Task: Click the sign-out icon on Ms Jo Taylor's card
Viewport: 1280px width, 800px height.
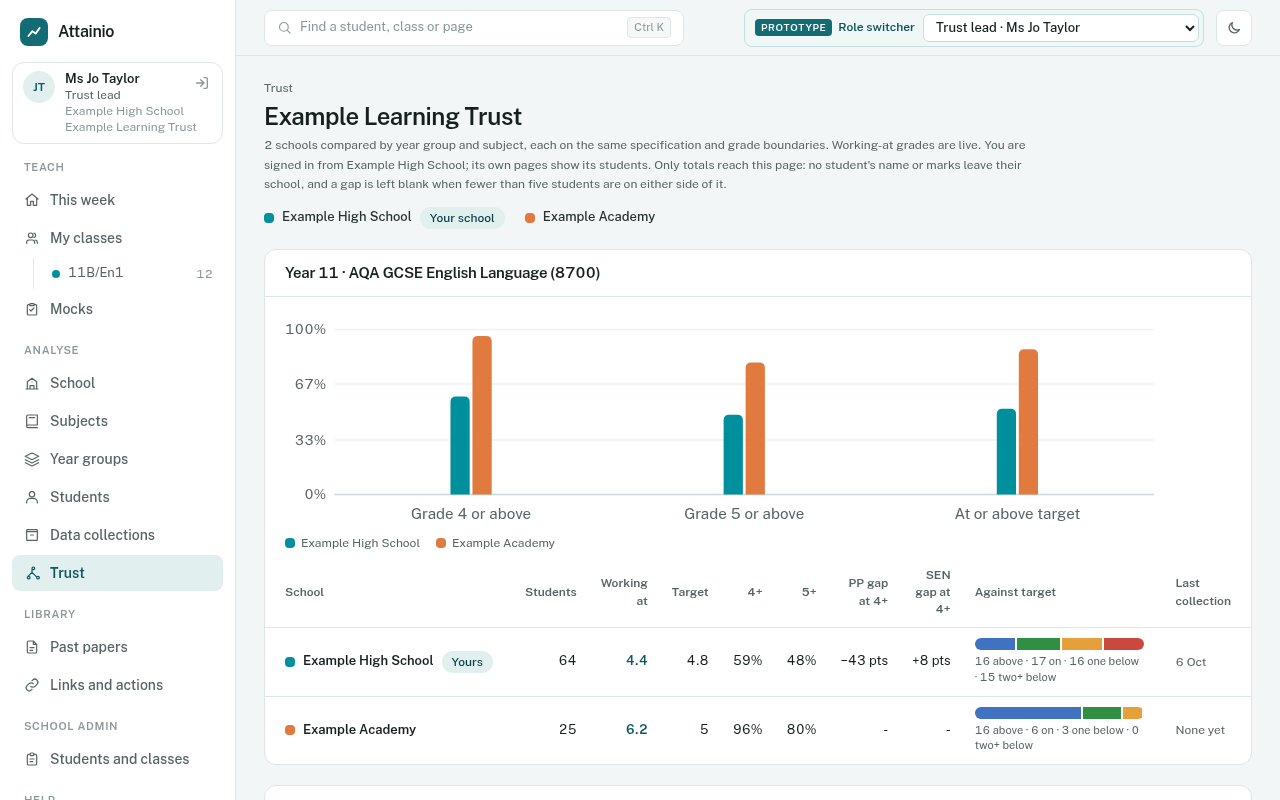Action: click(202, 83)
